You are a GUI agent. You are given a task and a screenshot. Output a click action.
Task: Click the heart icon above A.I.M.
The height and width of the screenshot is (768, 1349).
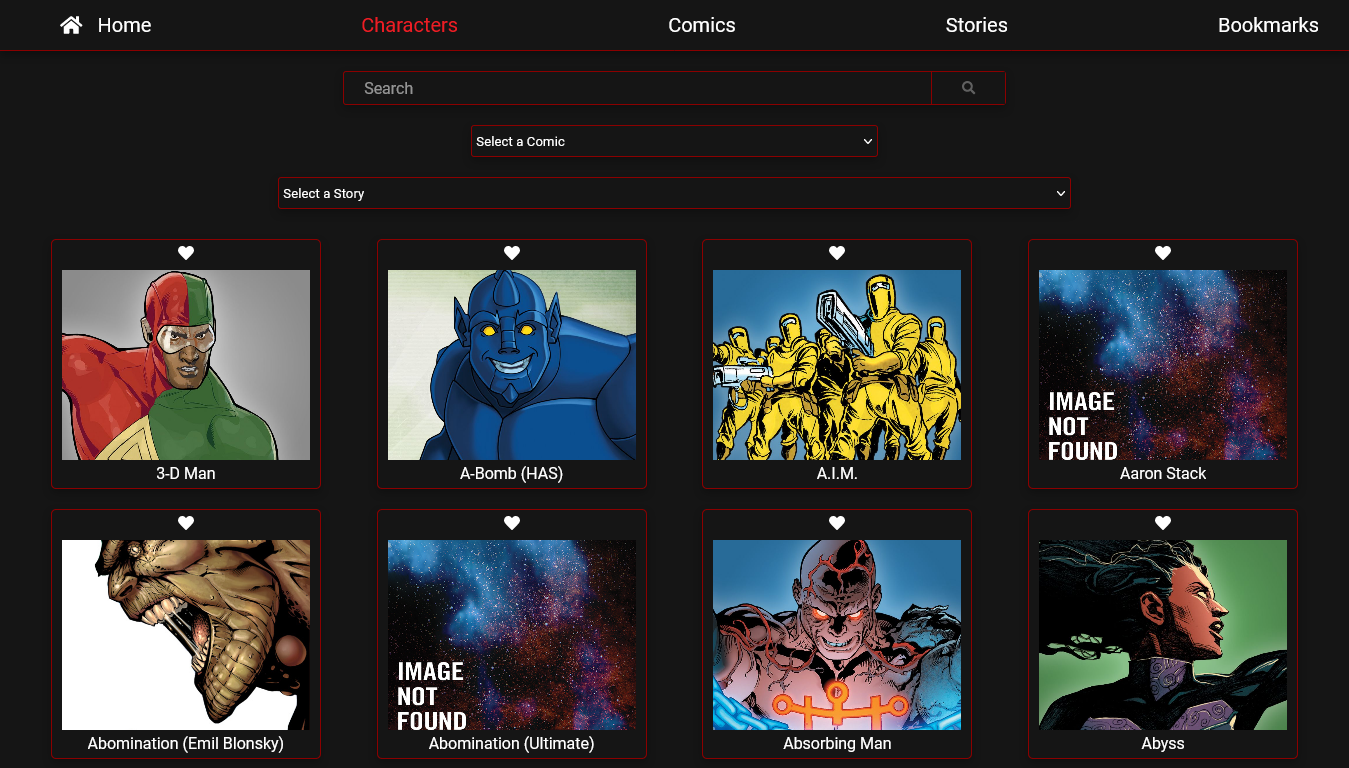(837, 253)
